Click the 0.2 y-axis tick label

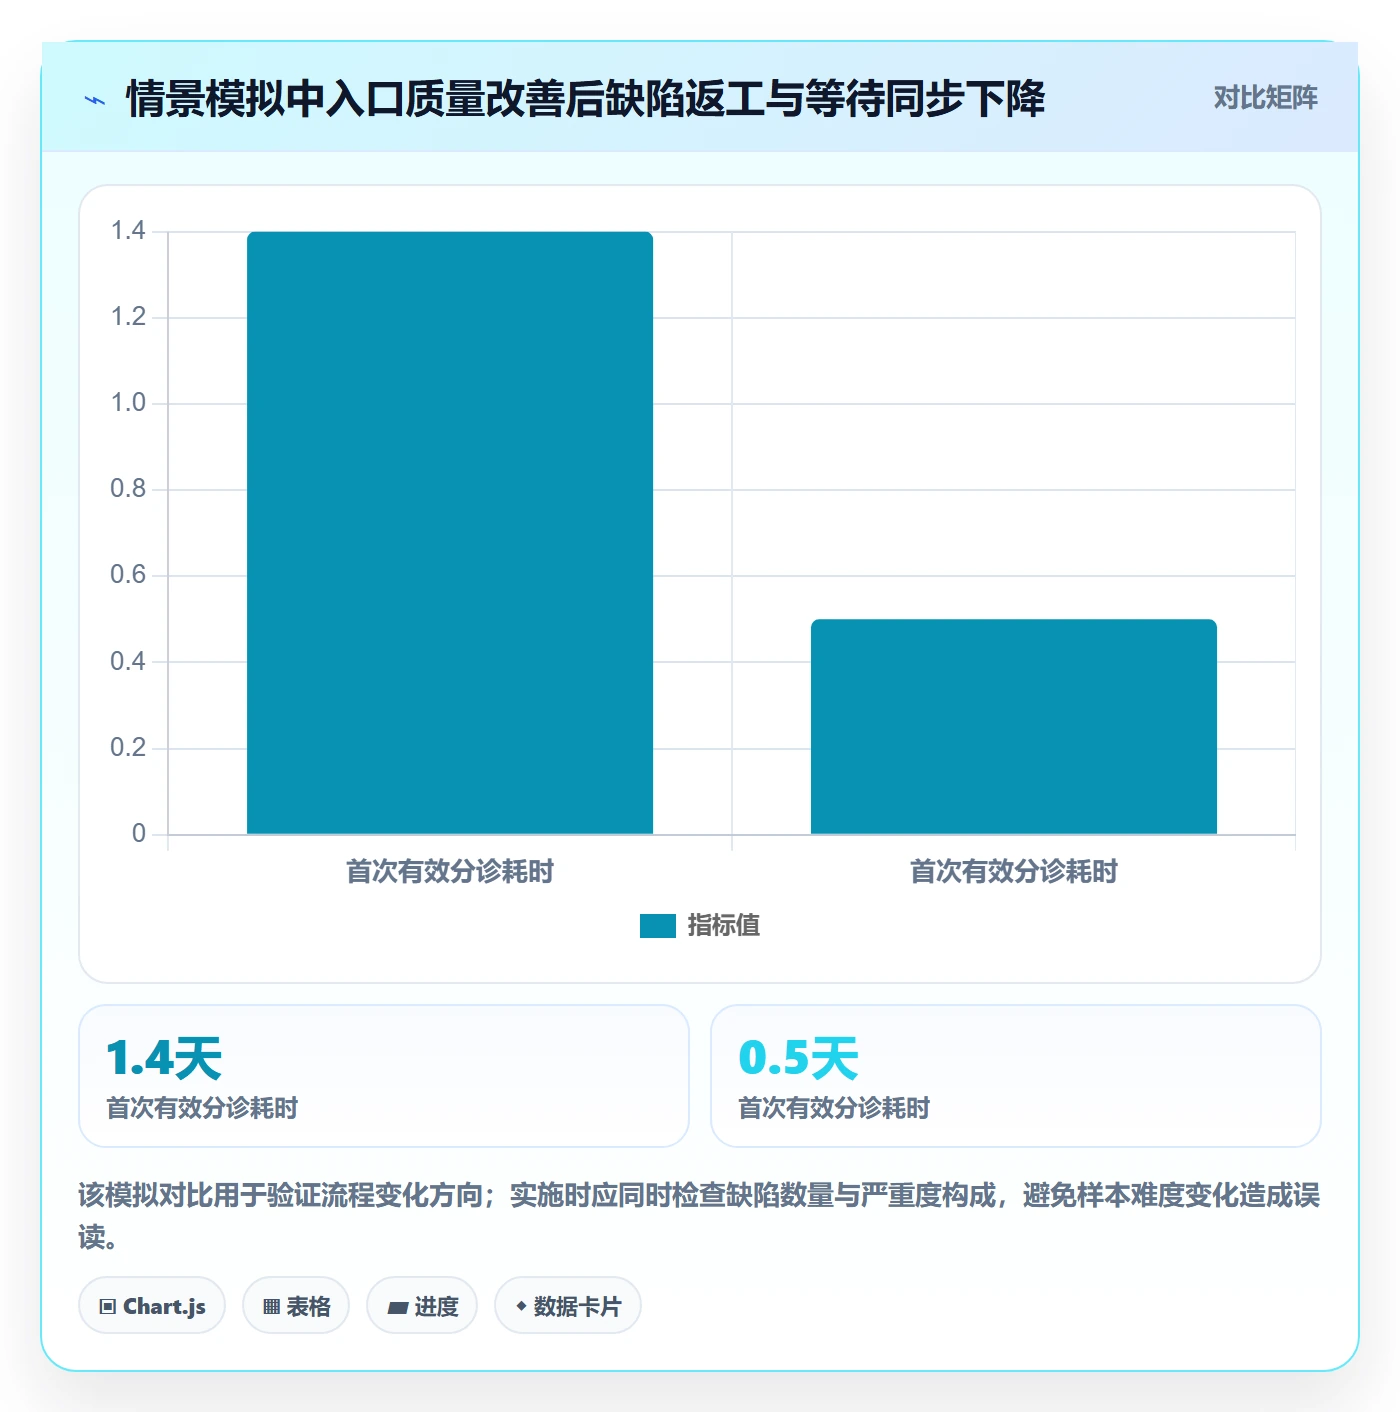128,748
